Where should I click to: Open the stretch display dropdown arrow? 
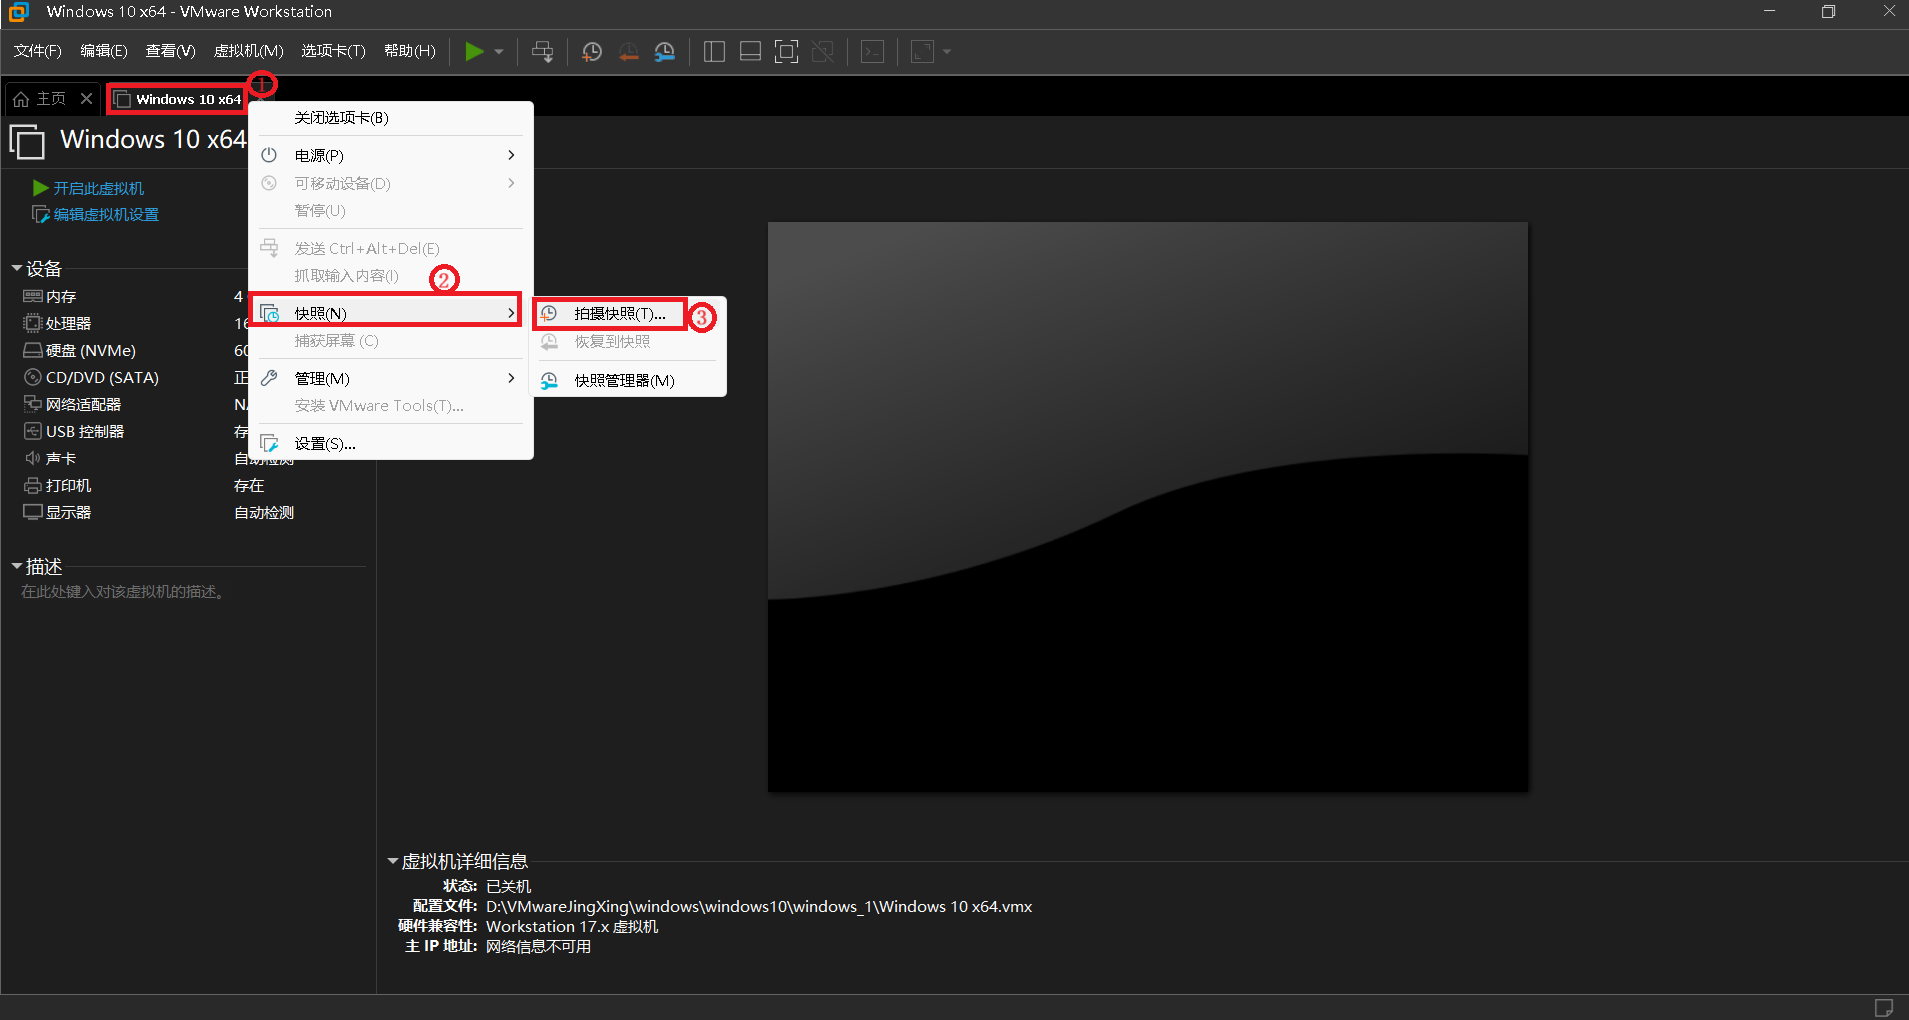click(x=947, y=52)
